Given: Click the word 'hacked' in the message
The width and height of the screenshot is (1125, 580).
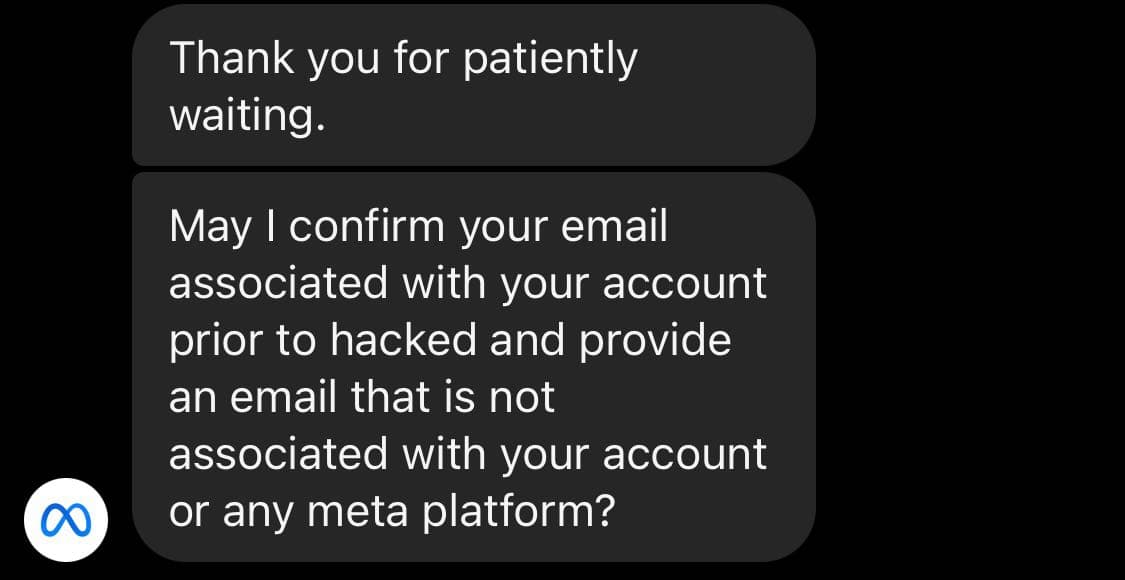Looking at the screenshot, I should [x=404, y=340].
